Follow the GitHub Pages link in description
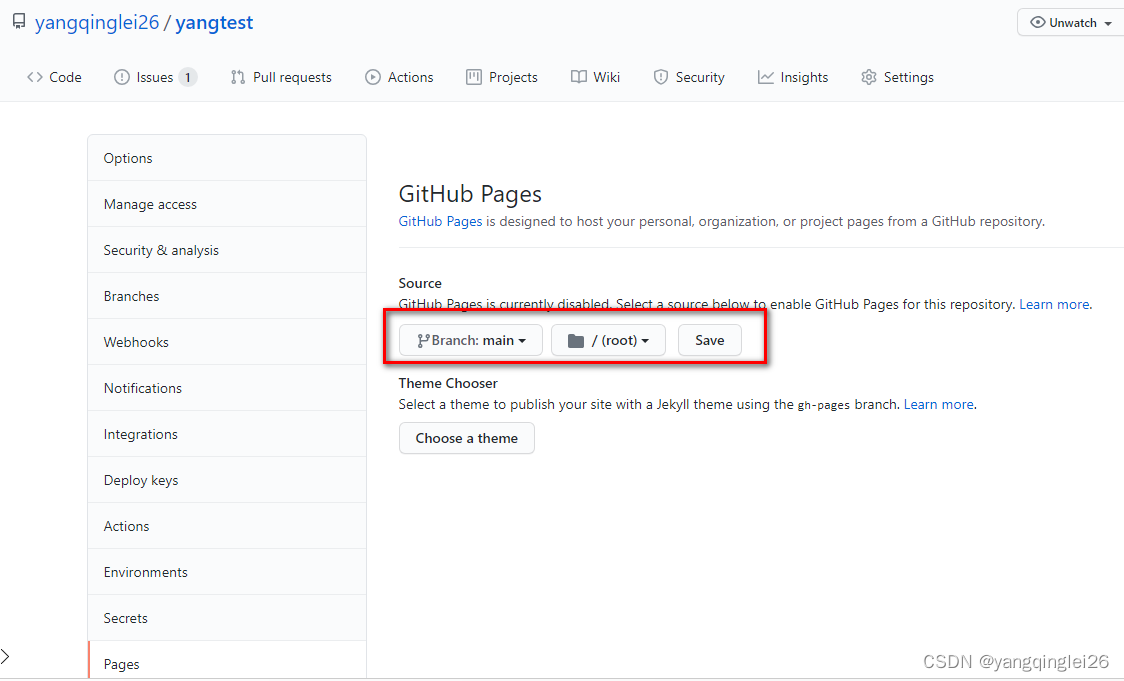The image size is (1124, 681). (x=440, y=222)
